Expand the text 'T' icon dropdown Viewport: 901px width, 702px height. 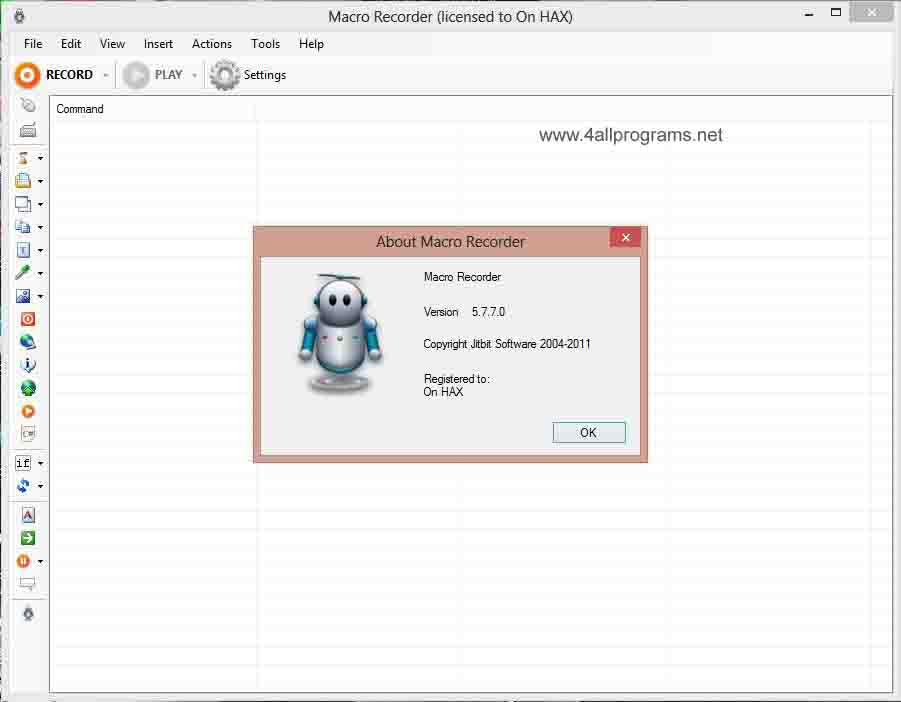click(40, 250)
